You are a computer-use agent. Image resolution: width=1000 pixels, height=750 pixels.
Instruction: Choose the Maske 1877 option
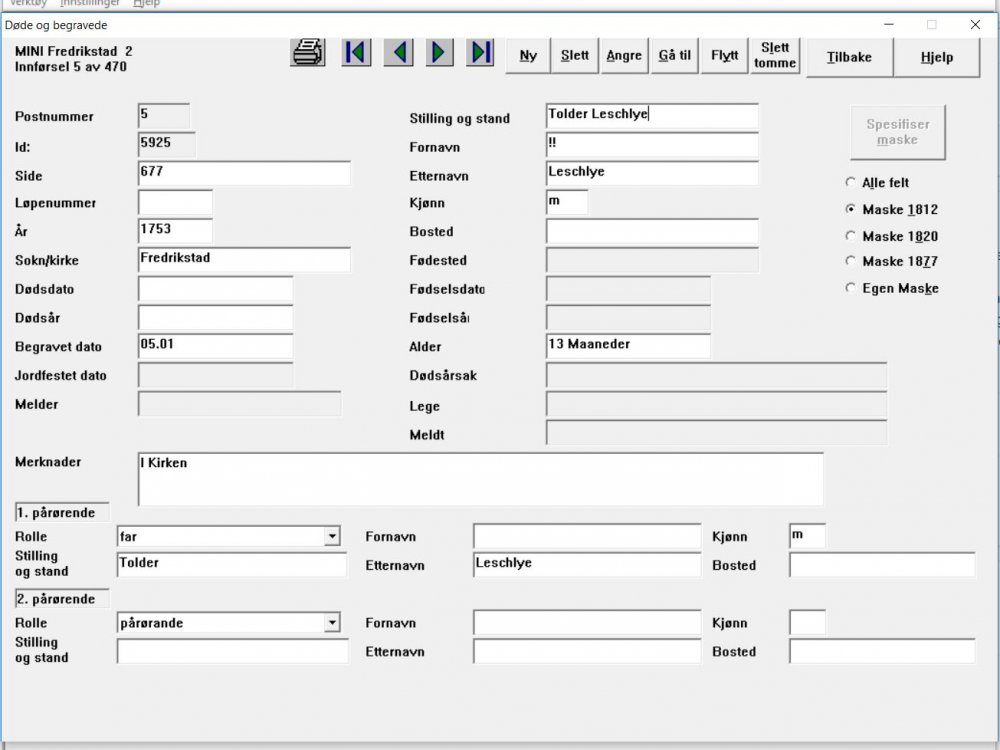(x=851, y=262)
